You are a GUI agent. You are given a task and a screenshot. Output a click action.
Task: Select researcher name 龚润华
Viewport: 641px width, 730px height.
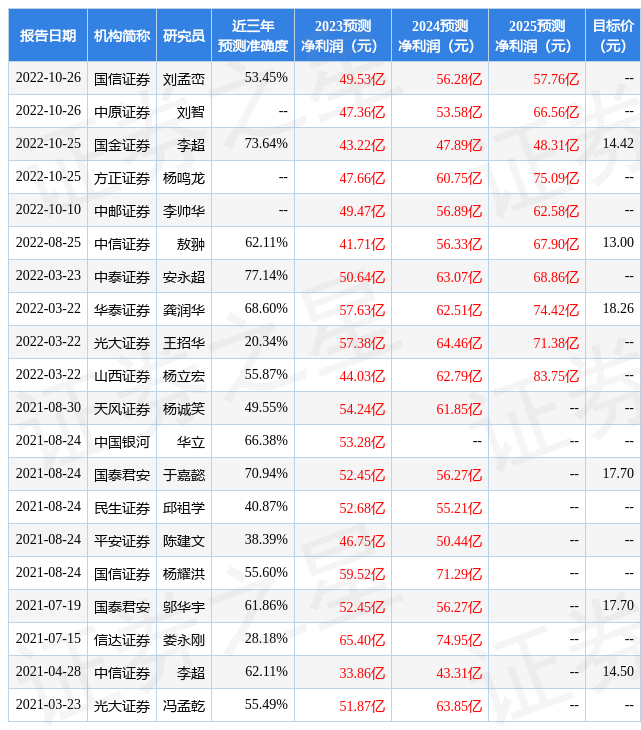coord(184,310)
